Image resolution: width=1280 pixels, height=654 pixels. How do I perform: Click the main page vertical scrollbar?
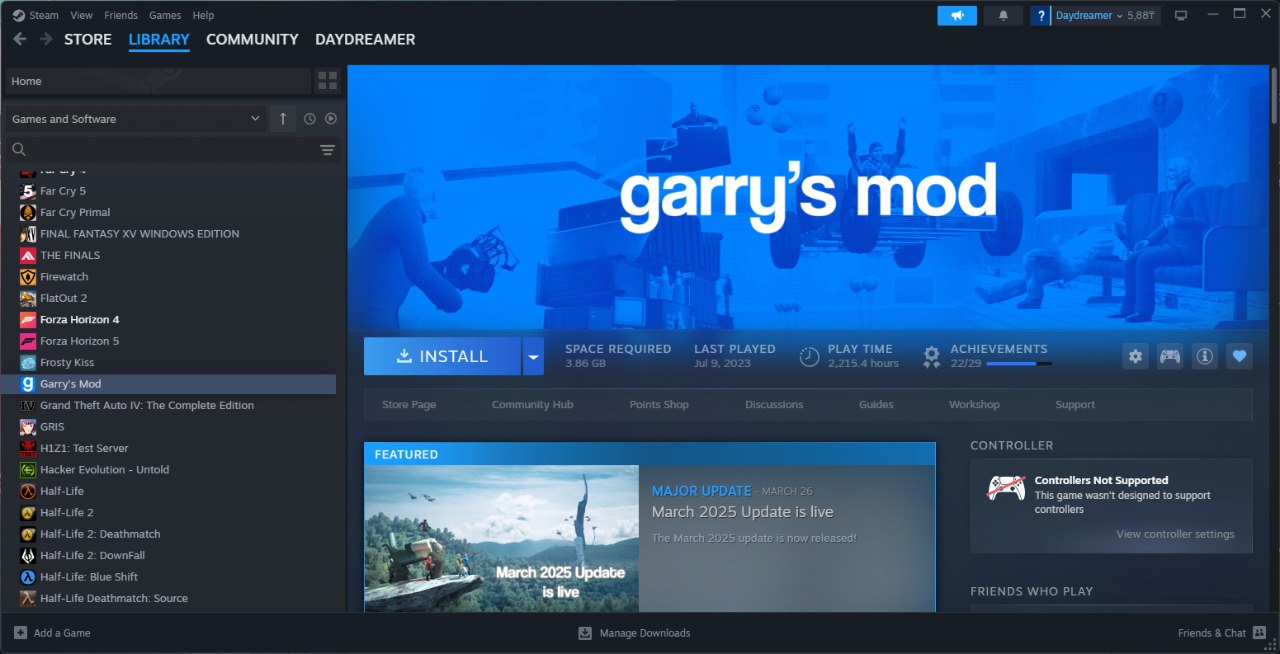pyautogui.click(x=1274, y=95)
